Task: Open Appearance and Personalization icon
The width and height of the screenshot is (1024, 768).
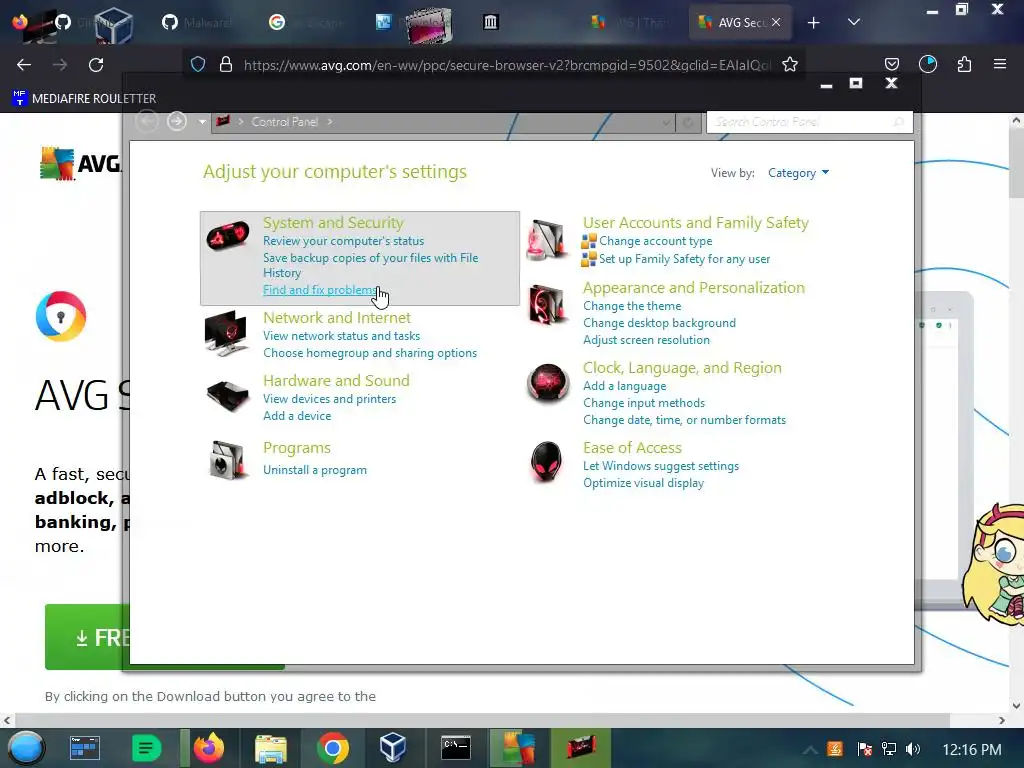Action: pos(547,304)
